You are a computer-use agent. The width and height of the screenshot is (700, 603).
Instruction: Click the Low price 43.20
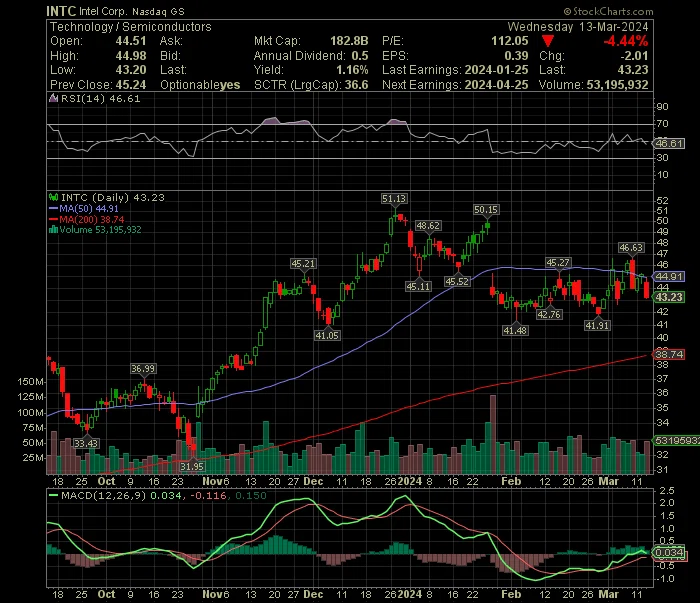[131, 70]
